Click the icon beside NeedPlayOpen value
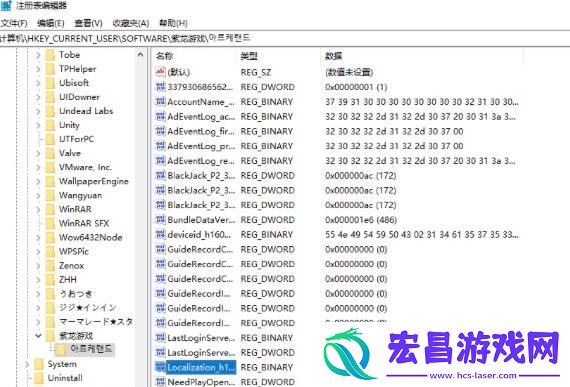The image size is (570, 387). click(160, 382)
